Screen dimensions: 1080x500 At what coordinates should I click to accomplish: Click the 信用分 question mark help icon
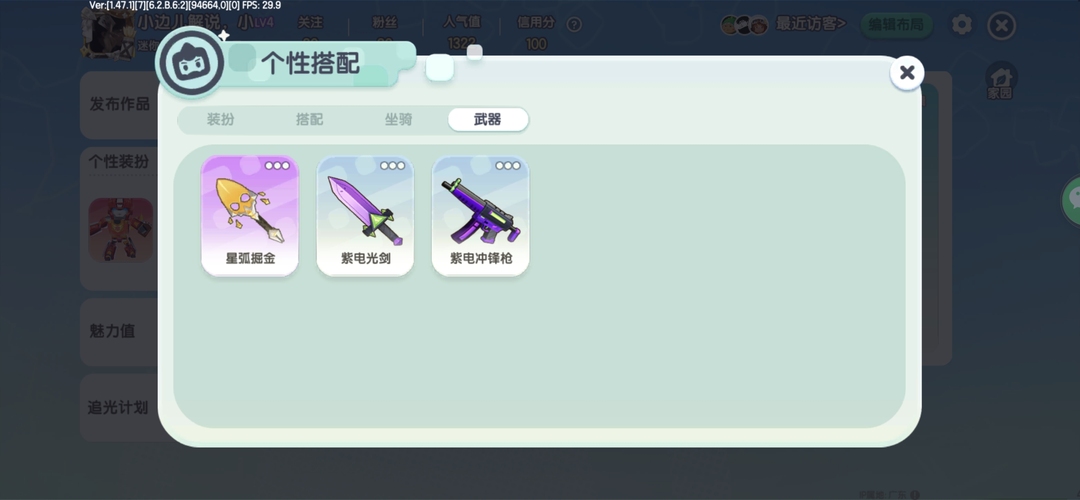pyautogui.click(x=574, y=25)
